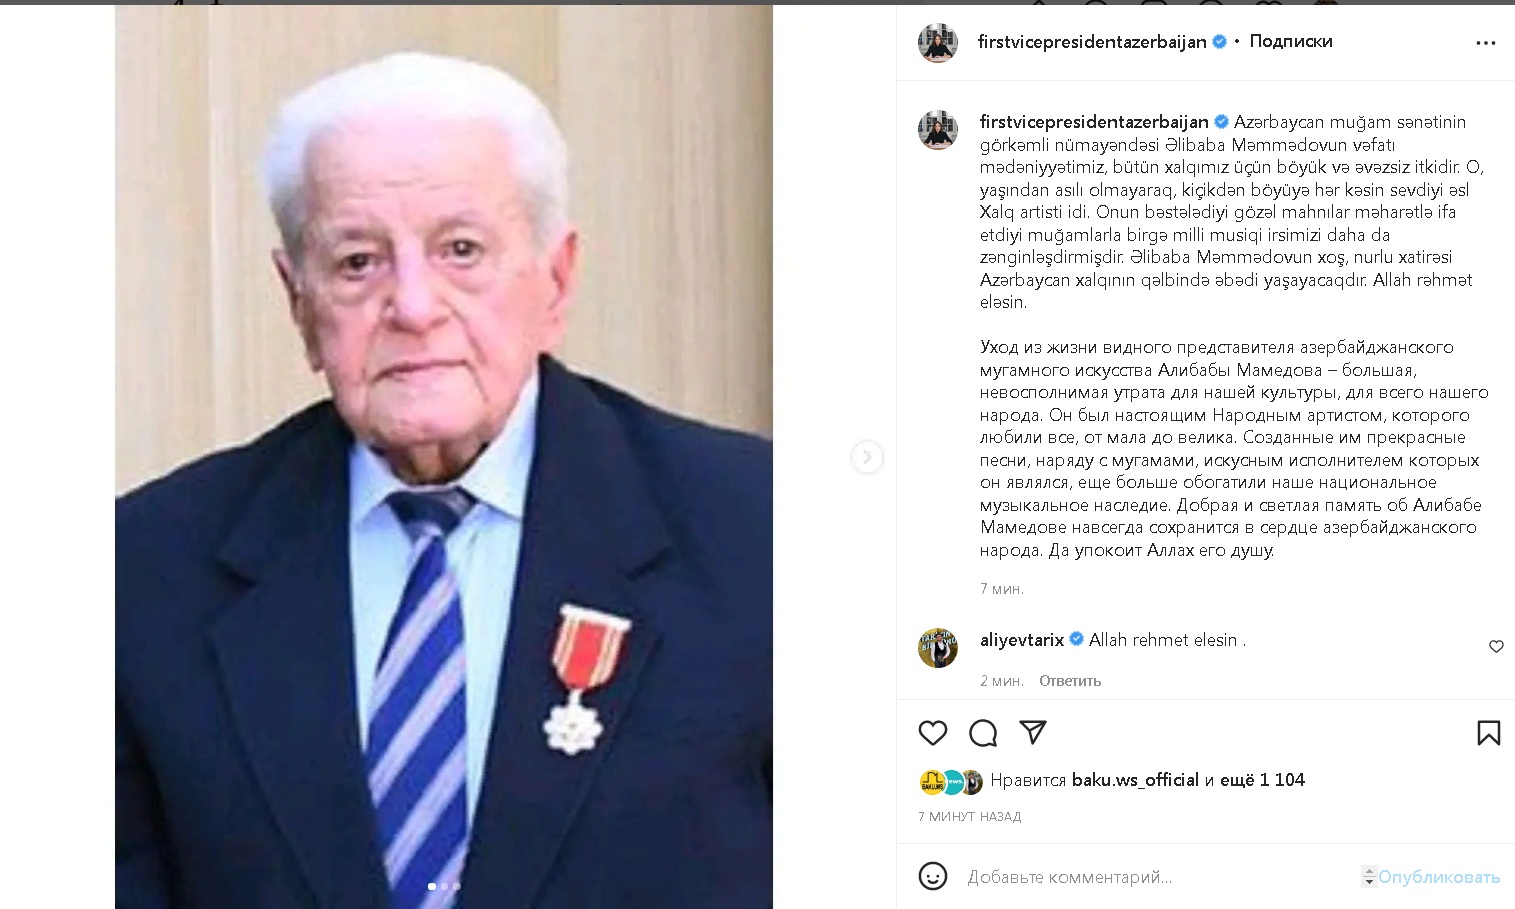Screen dimensions: 1515x909
Task: Open aliyevtarix profile avatar
Action: pos(938,648)
